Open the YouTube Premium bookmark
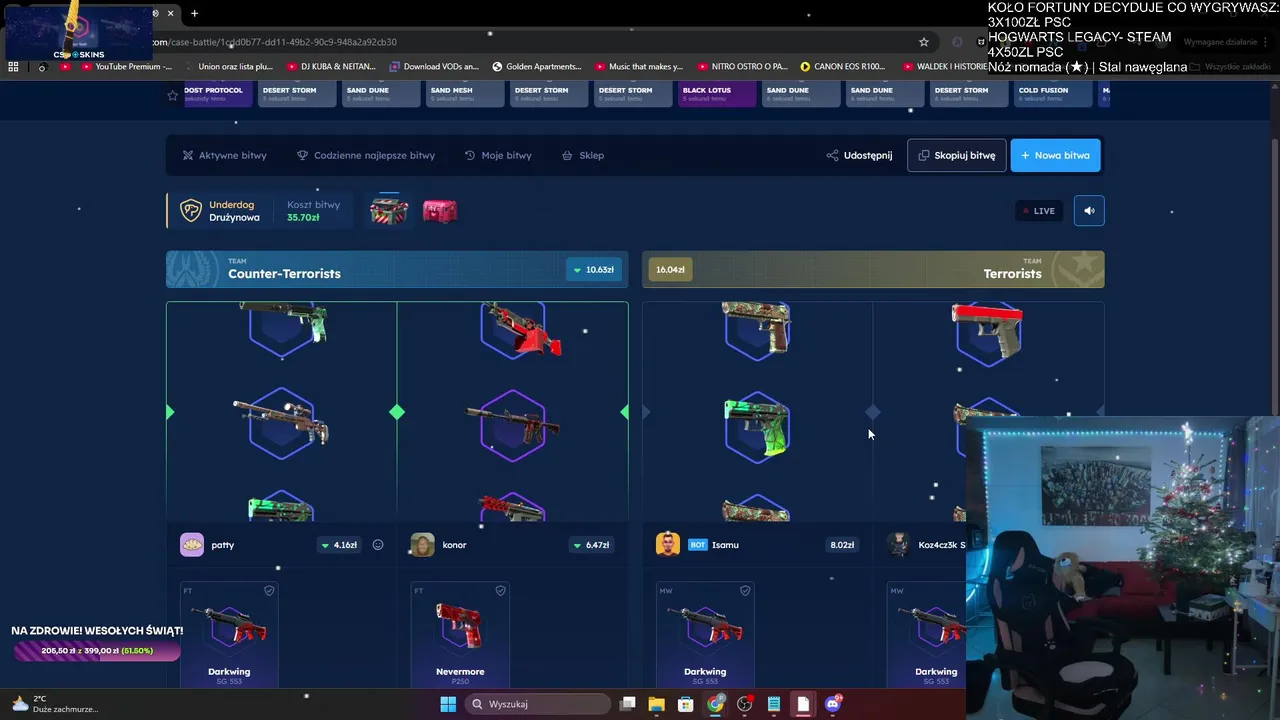The width and height of the screenshot is (1280, 720). 126,67
